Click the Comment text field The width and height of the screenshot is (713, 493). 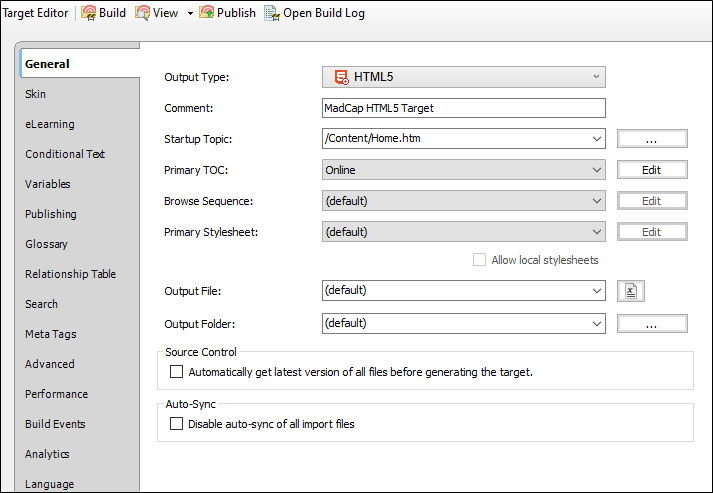tap(464, 108)
